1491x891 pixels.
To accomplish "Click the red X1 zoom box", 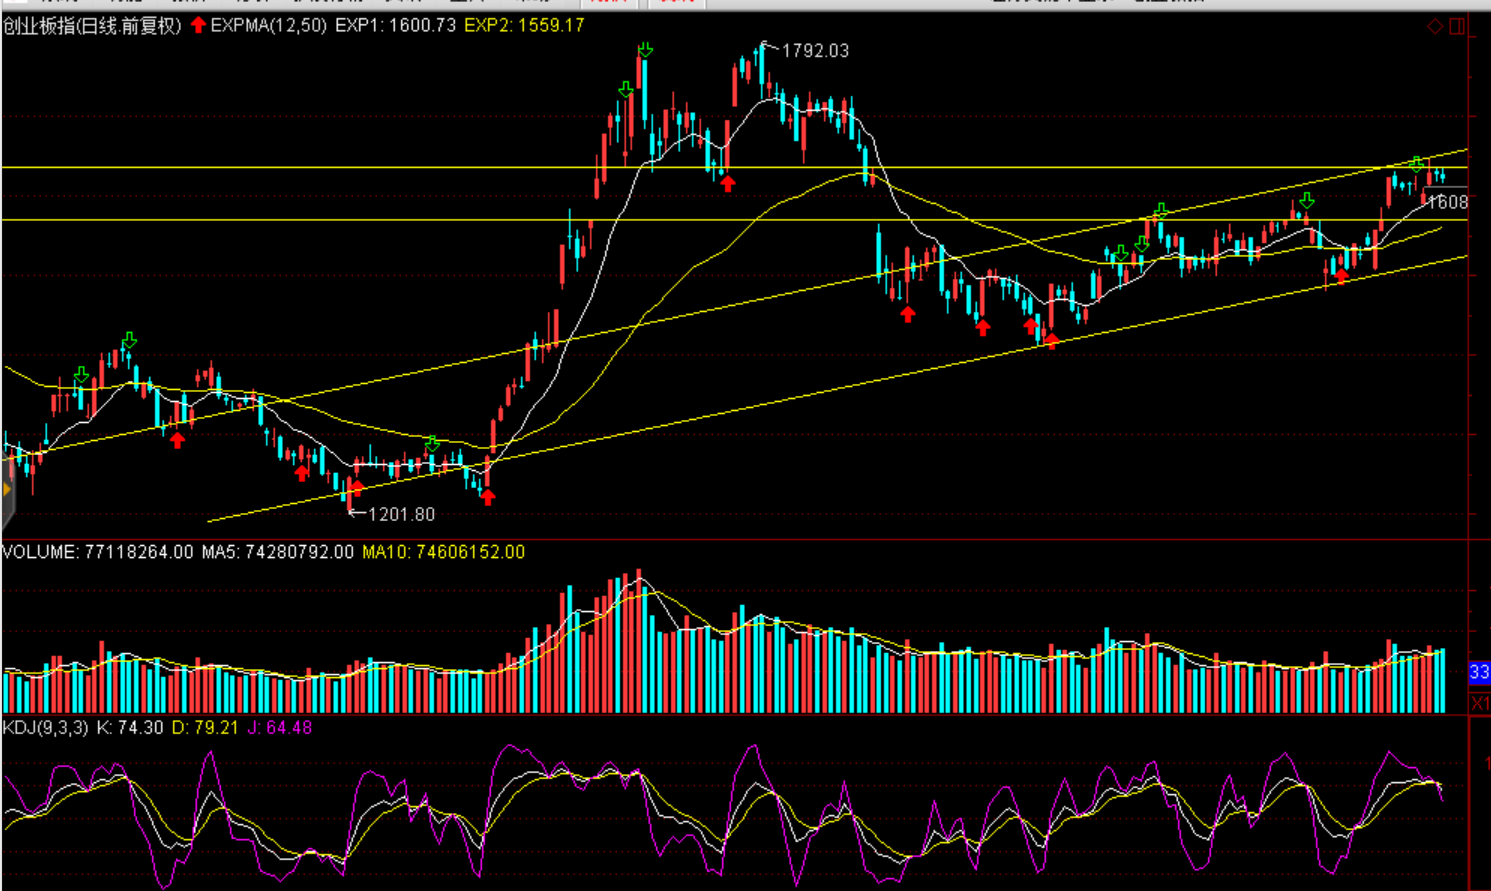I will 1480,704.
